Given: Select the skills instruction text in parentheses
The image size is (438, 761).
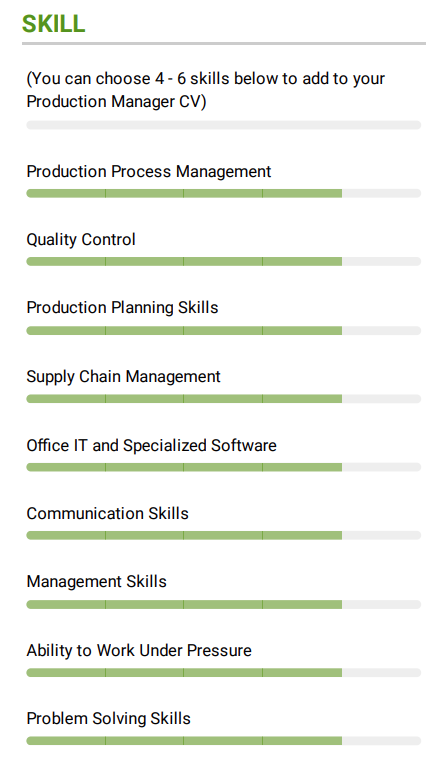Looking at the screenshot, I should 205,90.
